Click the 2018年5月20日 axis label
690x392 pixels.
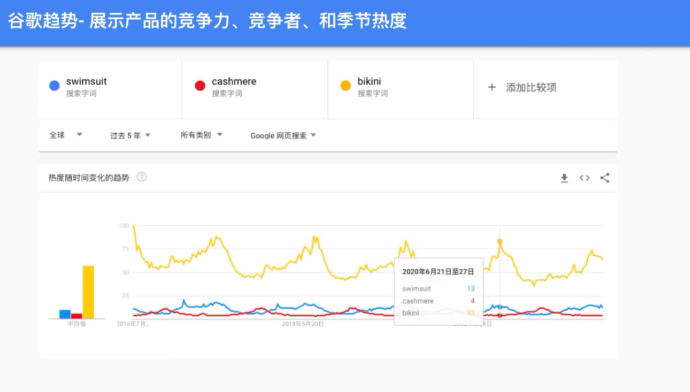(x=303, y=324)
